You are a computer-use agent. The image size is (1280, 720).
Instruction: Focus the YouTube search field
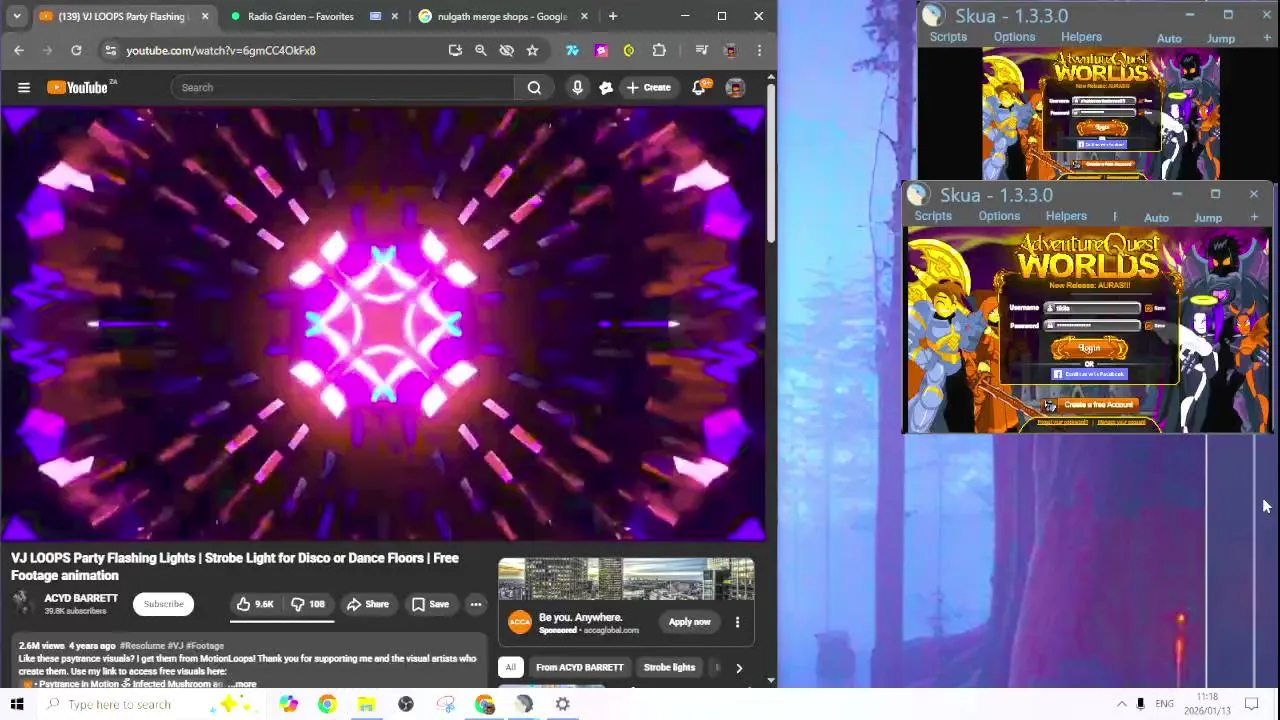coord(342,88)
